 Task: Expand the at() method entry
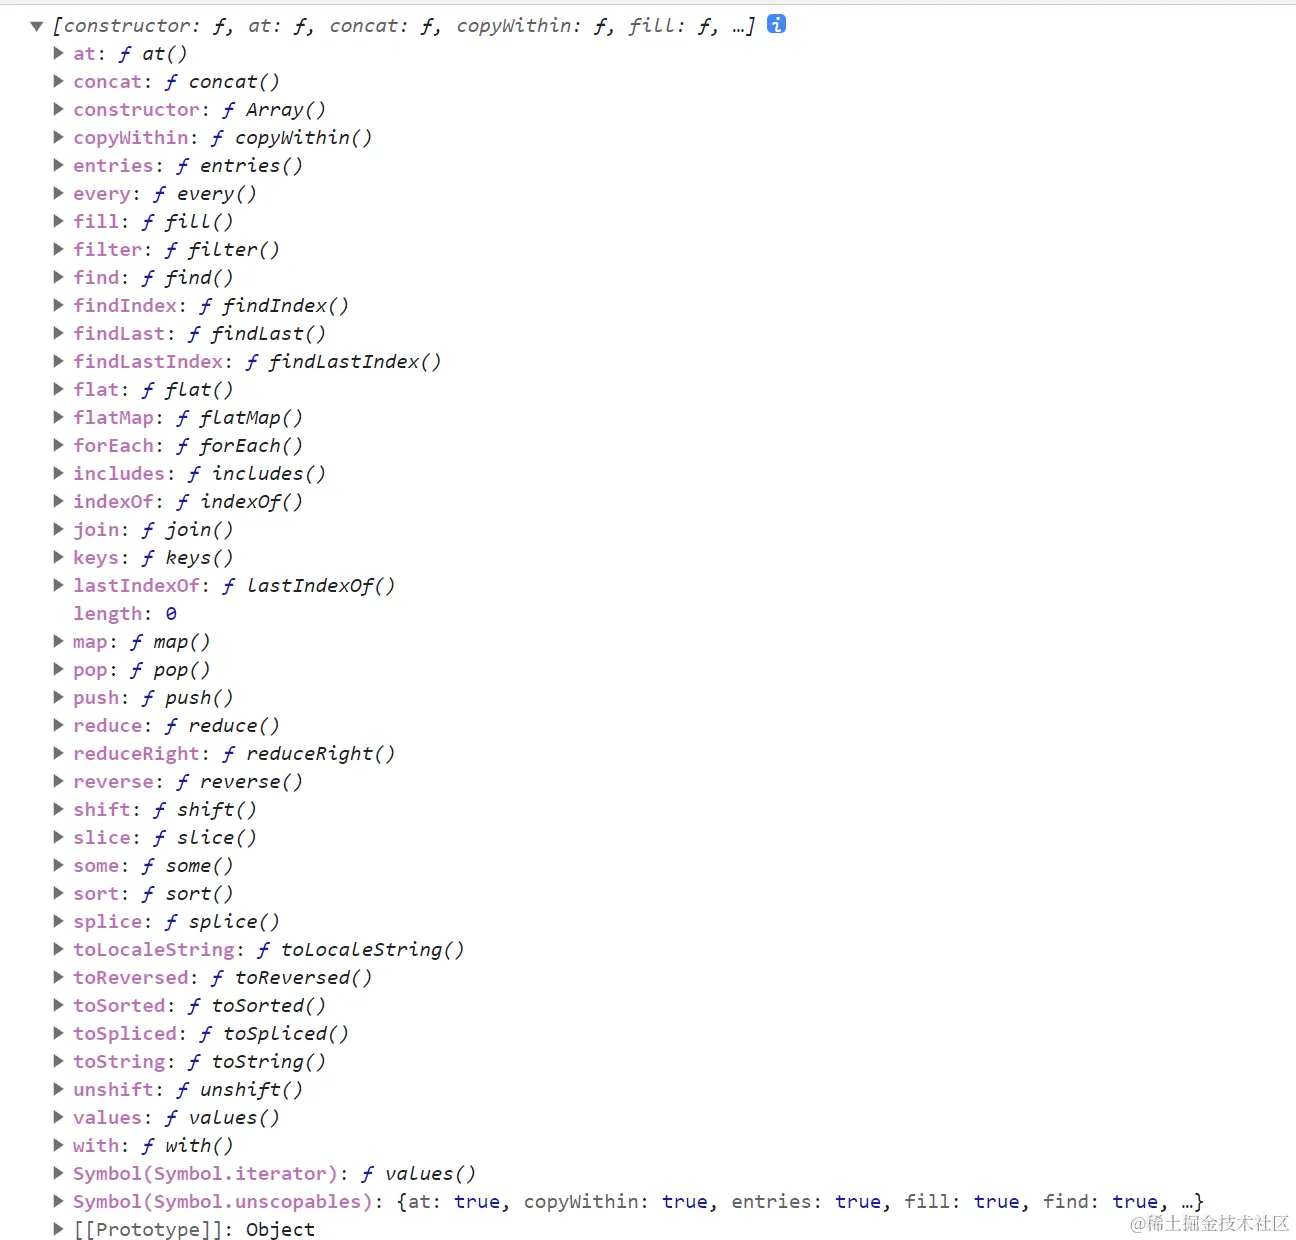58,53
